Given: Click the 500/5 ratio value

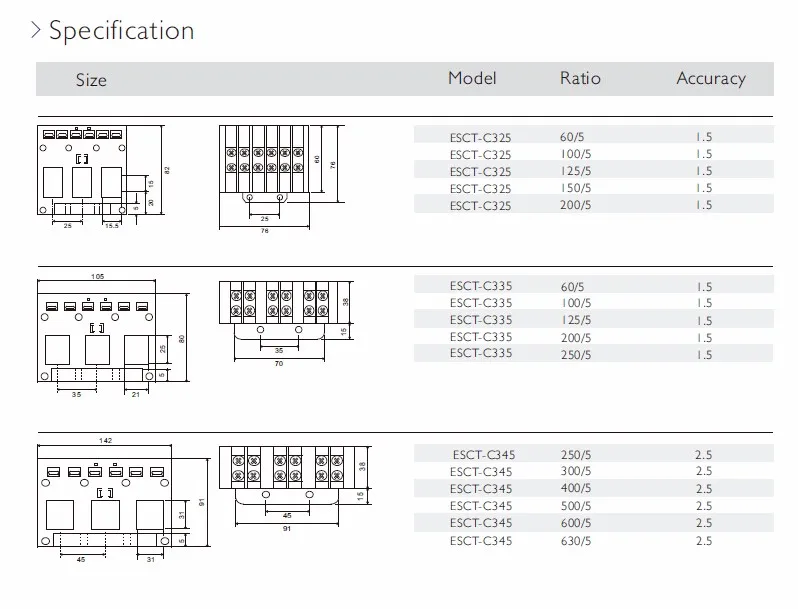Looking at the screenshot, I should [576, 506].
